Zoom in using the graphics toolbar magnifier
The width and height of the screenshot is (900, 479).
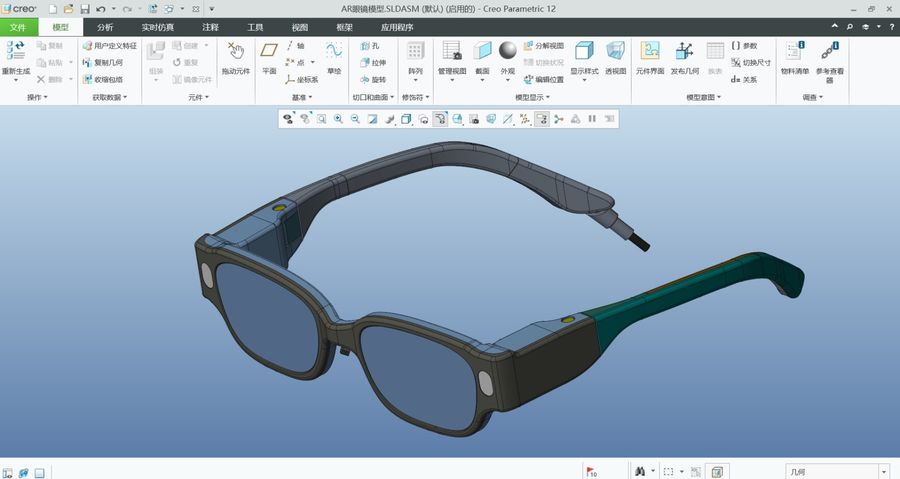tap(339, 119)
